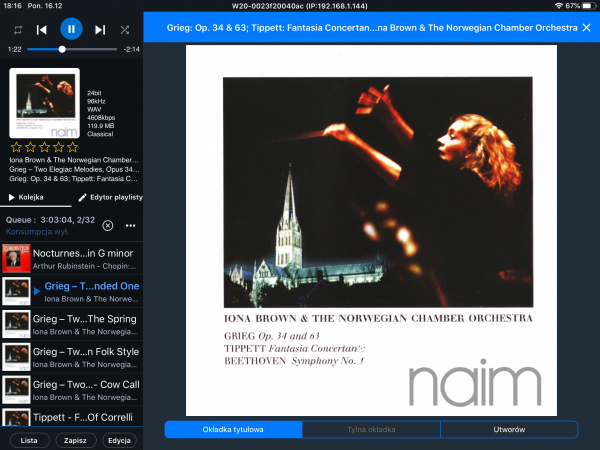This screenshot has height=450, width=600.
Task: Click the Queue : 3:03:04, 2/32 text
Action: [x=50, y=220]
